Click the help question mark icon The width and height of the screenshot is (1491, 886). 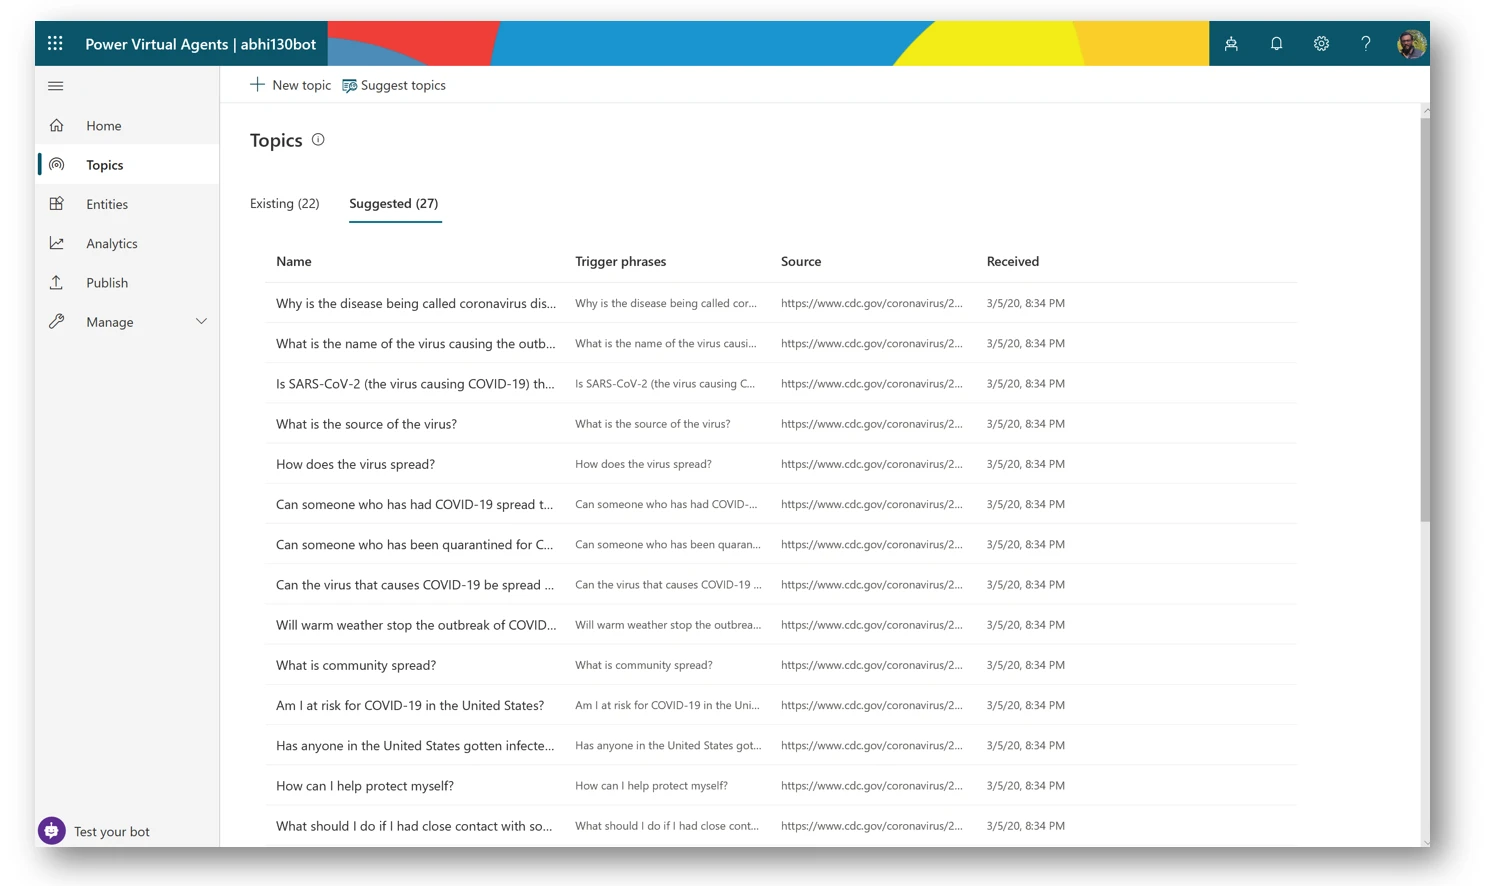click(1366, 43)
